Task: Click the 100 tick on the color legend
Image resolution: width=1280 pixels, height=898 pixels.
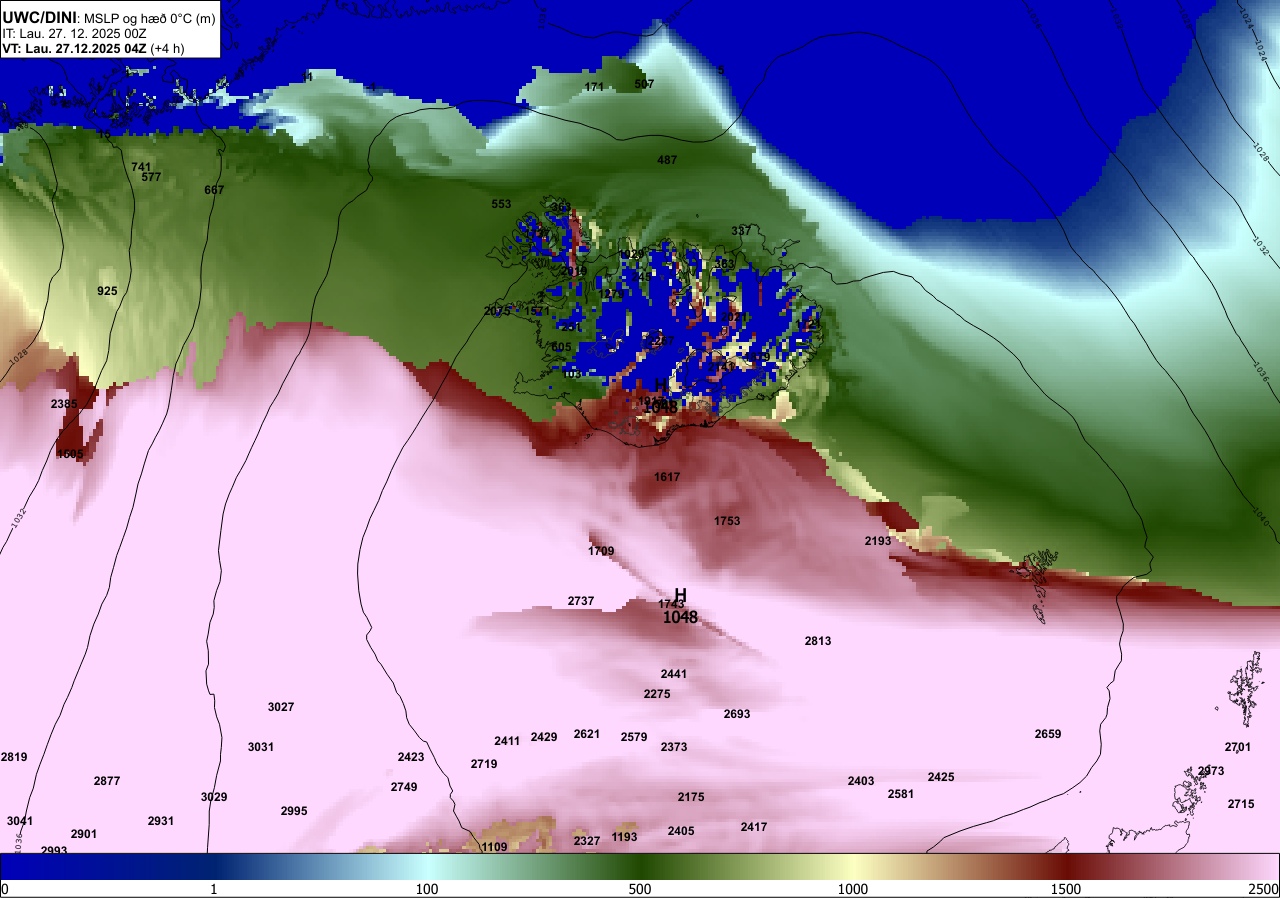Action: [427, 889]
